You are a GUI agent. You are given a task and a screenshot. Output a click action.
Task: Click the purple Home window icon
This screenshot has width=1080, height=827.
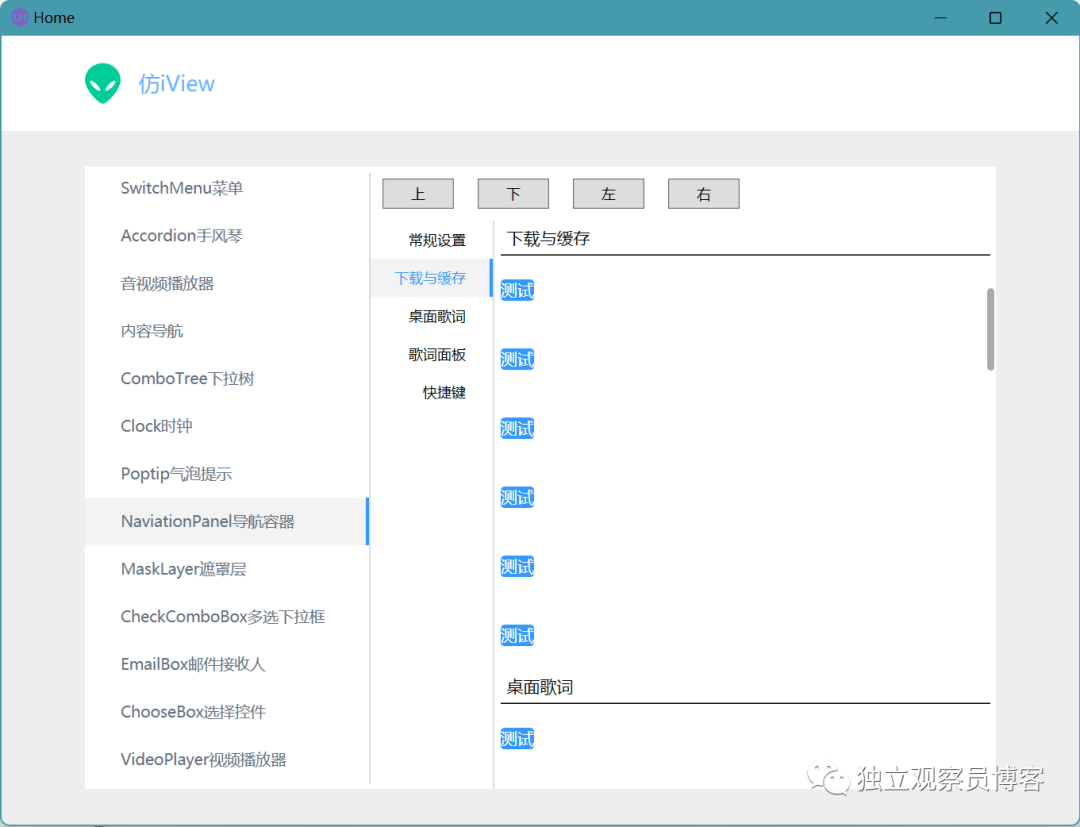point(19,17)
